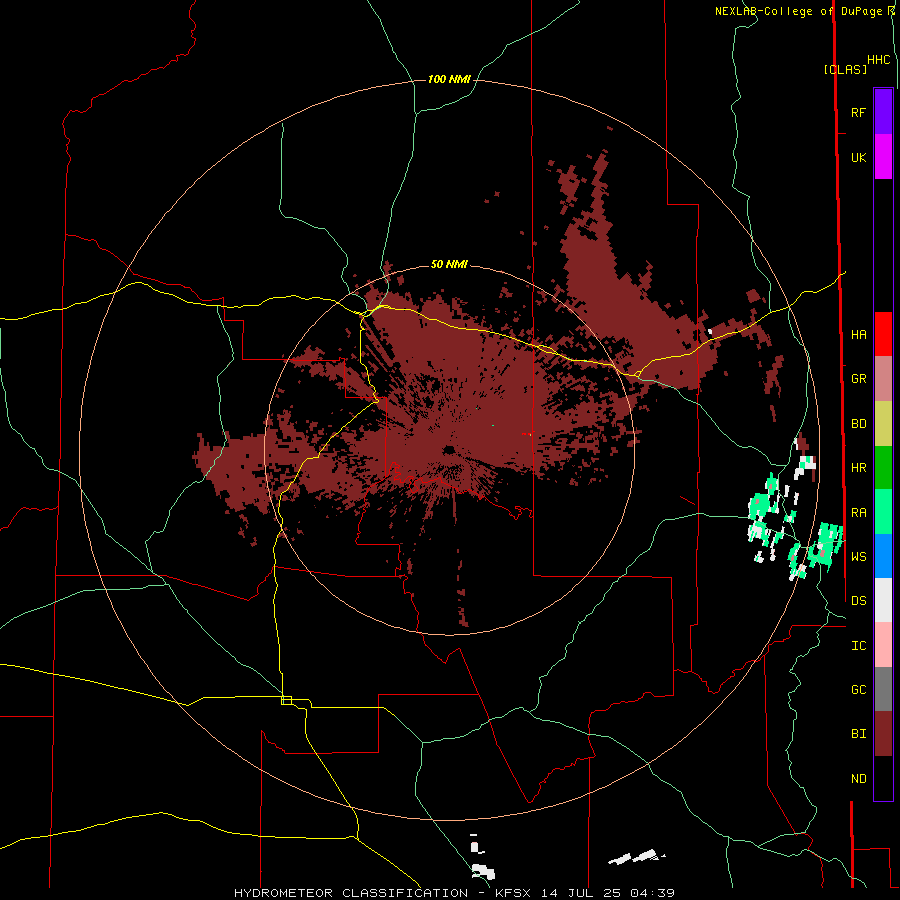Click the WS blue legend swatch
The width and height of the screenshot is (900, 900).
click(x=883, y=556)
